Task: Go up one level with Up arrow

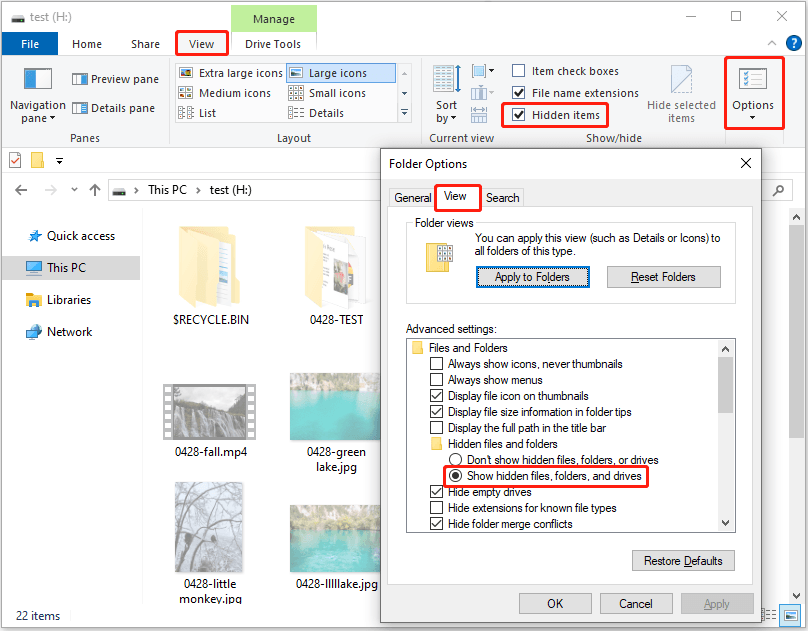Action: click(x=95, y=190)
